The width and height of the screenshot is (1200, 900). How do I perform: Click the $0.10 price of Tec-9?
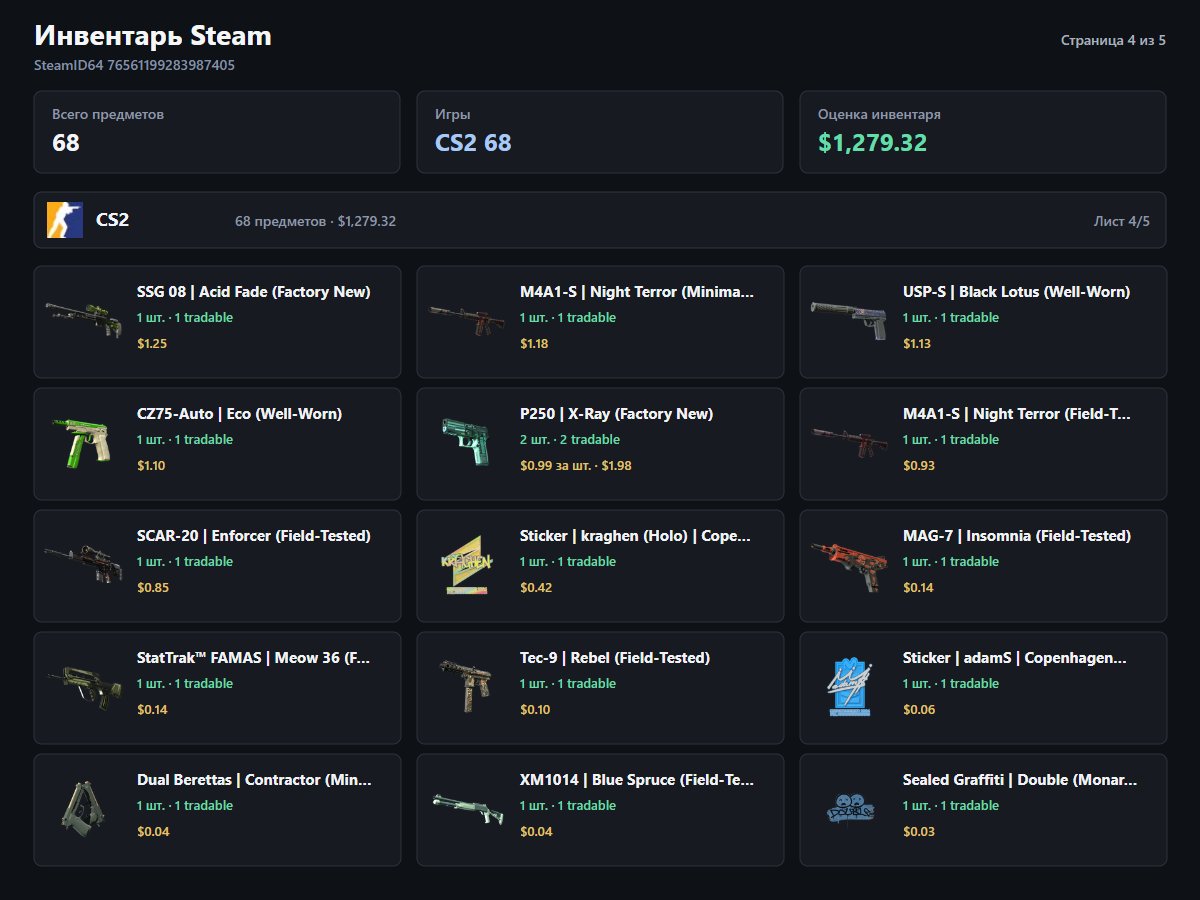[535, 710]
